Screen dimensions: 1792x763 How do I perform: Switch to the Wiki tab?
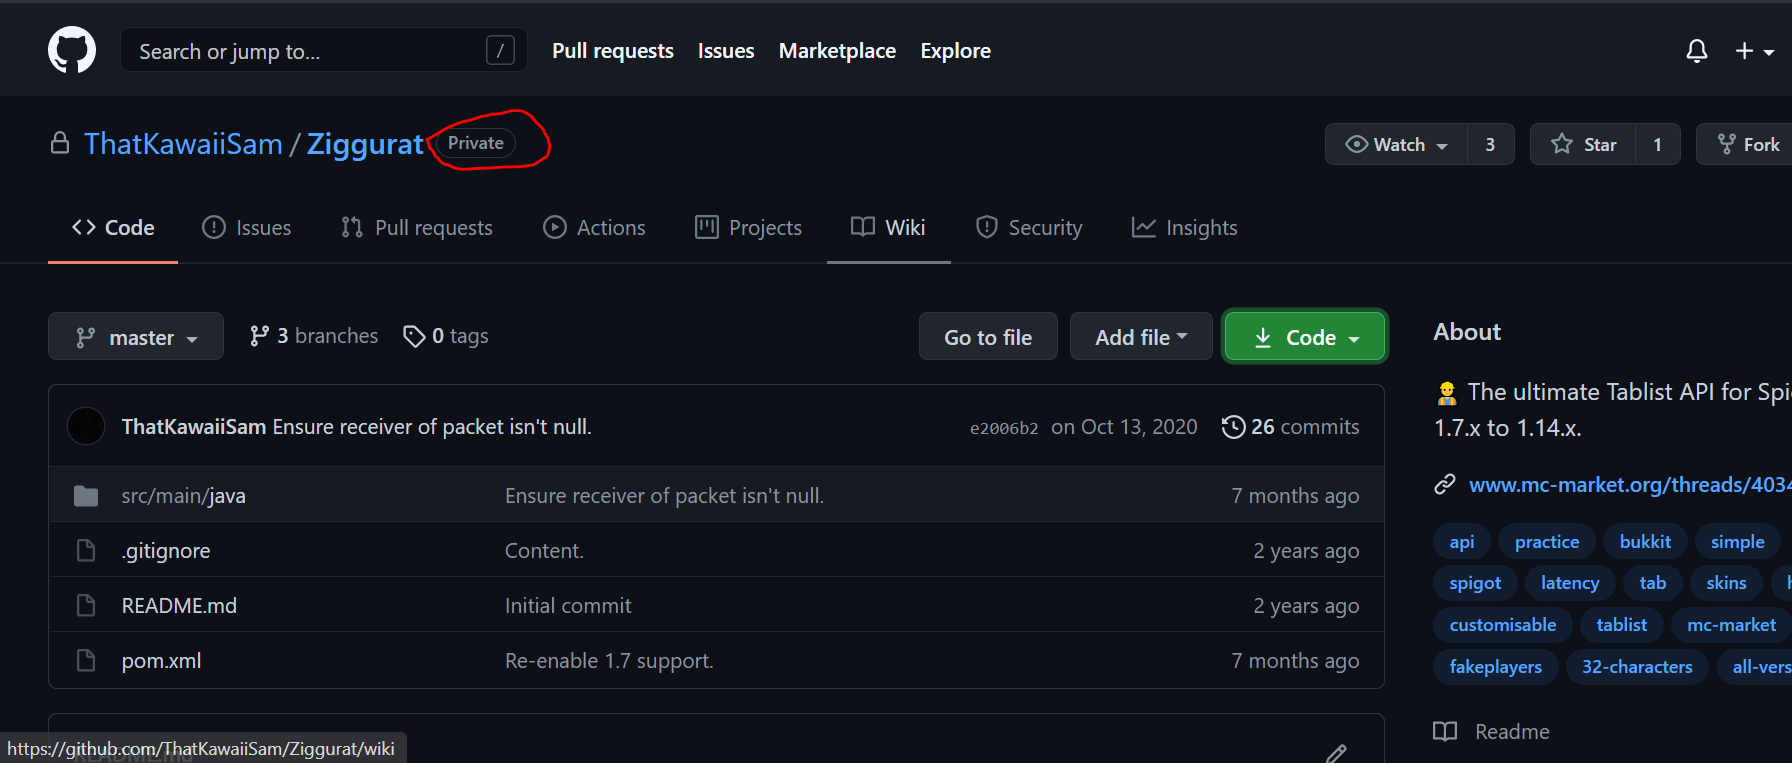pos(888,228)
